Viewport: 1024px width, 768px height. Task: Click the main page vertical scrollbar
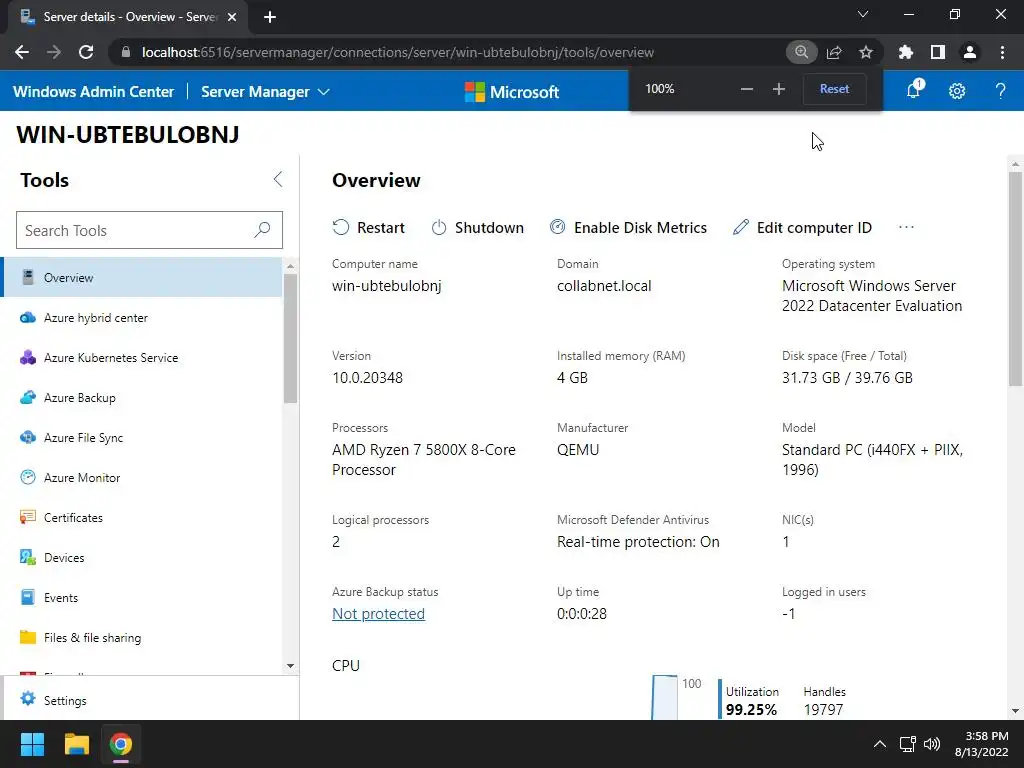(1015, 278)
